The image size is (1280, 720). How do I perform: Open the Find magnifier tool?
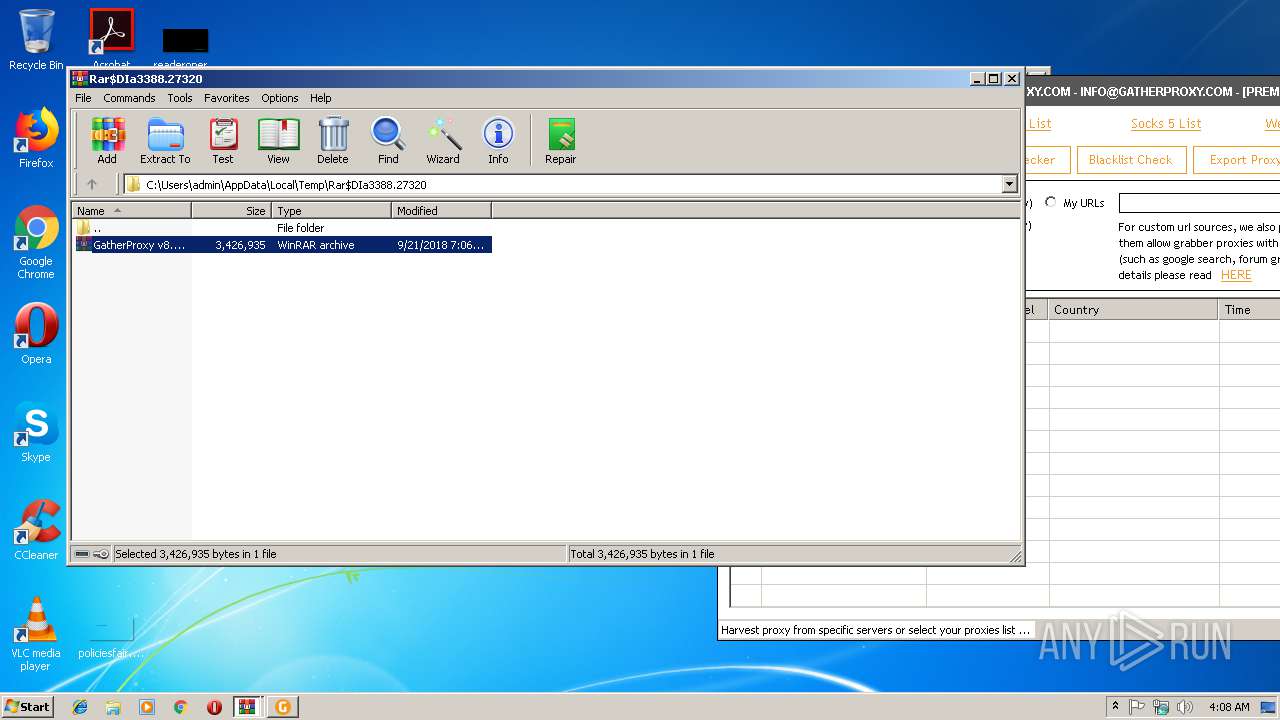coord(388,140)
